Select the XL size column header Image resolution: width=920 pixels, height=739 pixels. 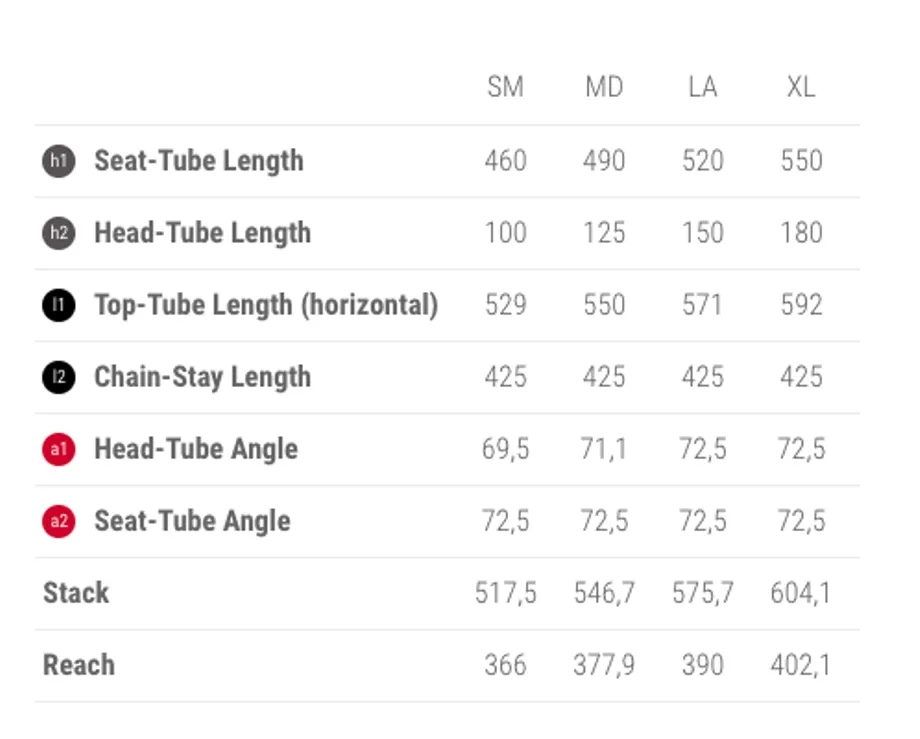801,87
